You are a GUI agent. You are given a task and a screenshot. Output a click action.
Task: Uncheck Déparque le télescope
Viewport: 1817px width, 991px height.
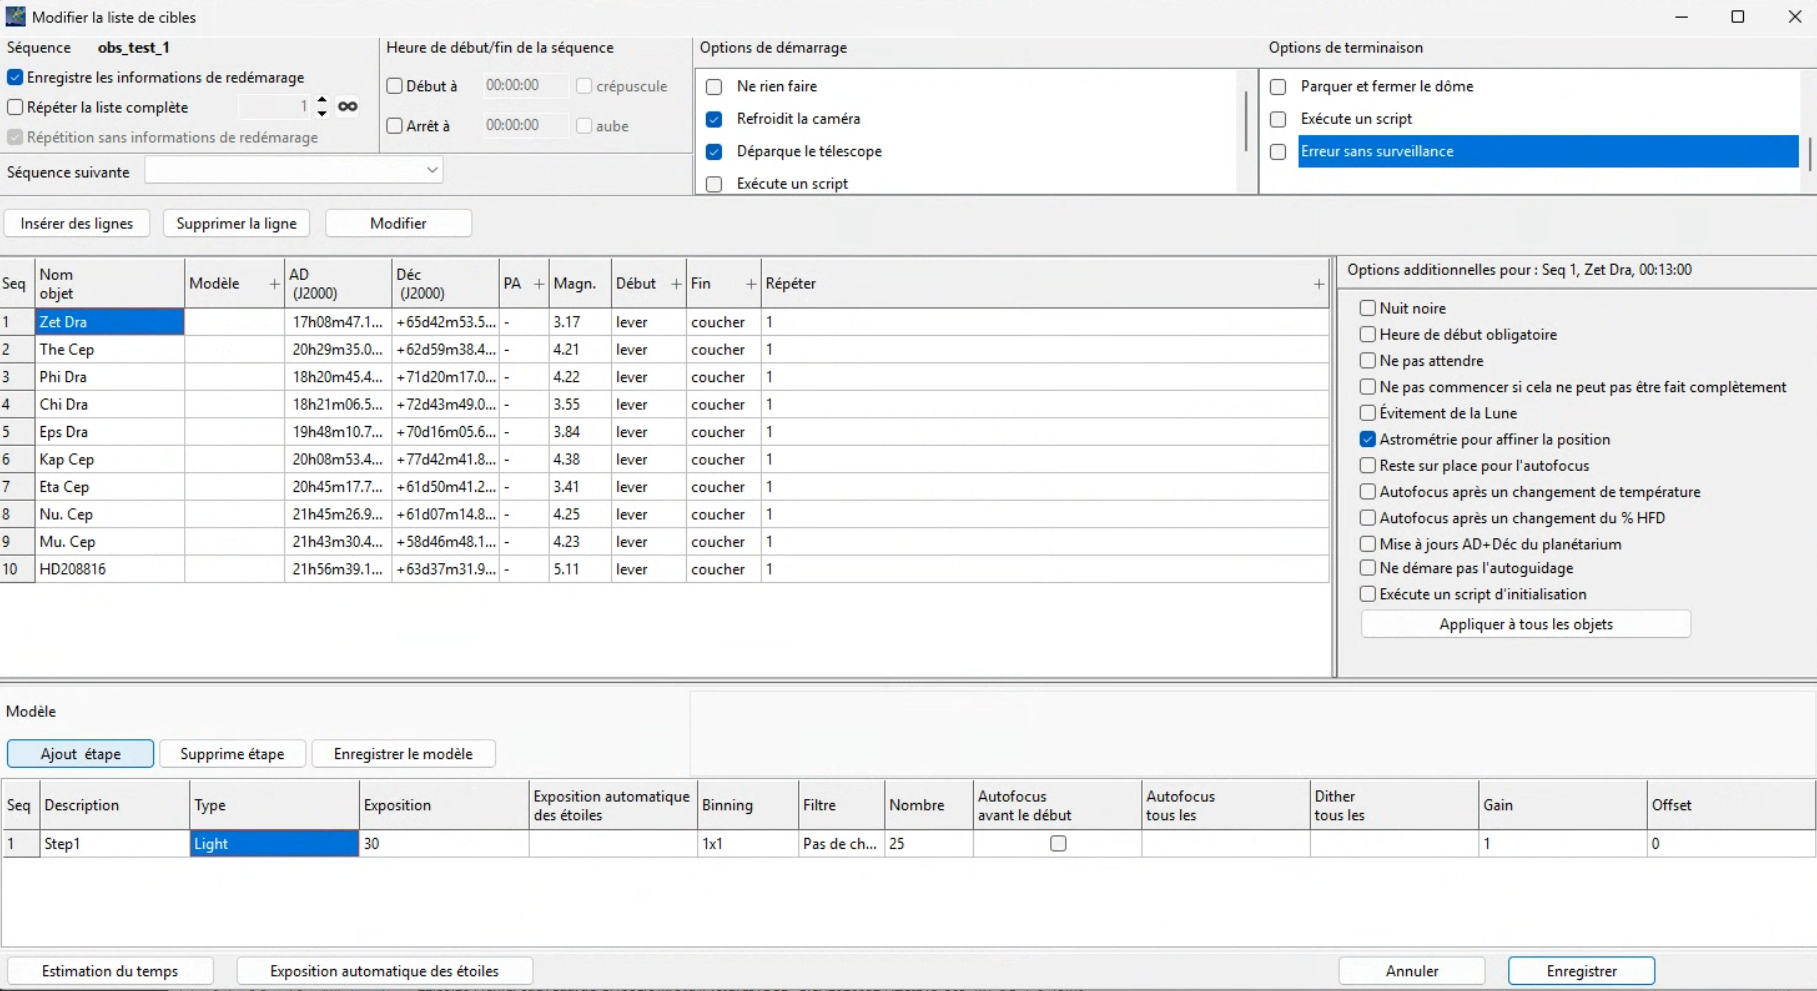pyautogui.click(x=714, y=152)
